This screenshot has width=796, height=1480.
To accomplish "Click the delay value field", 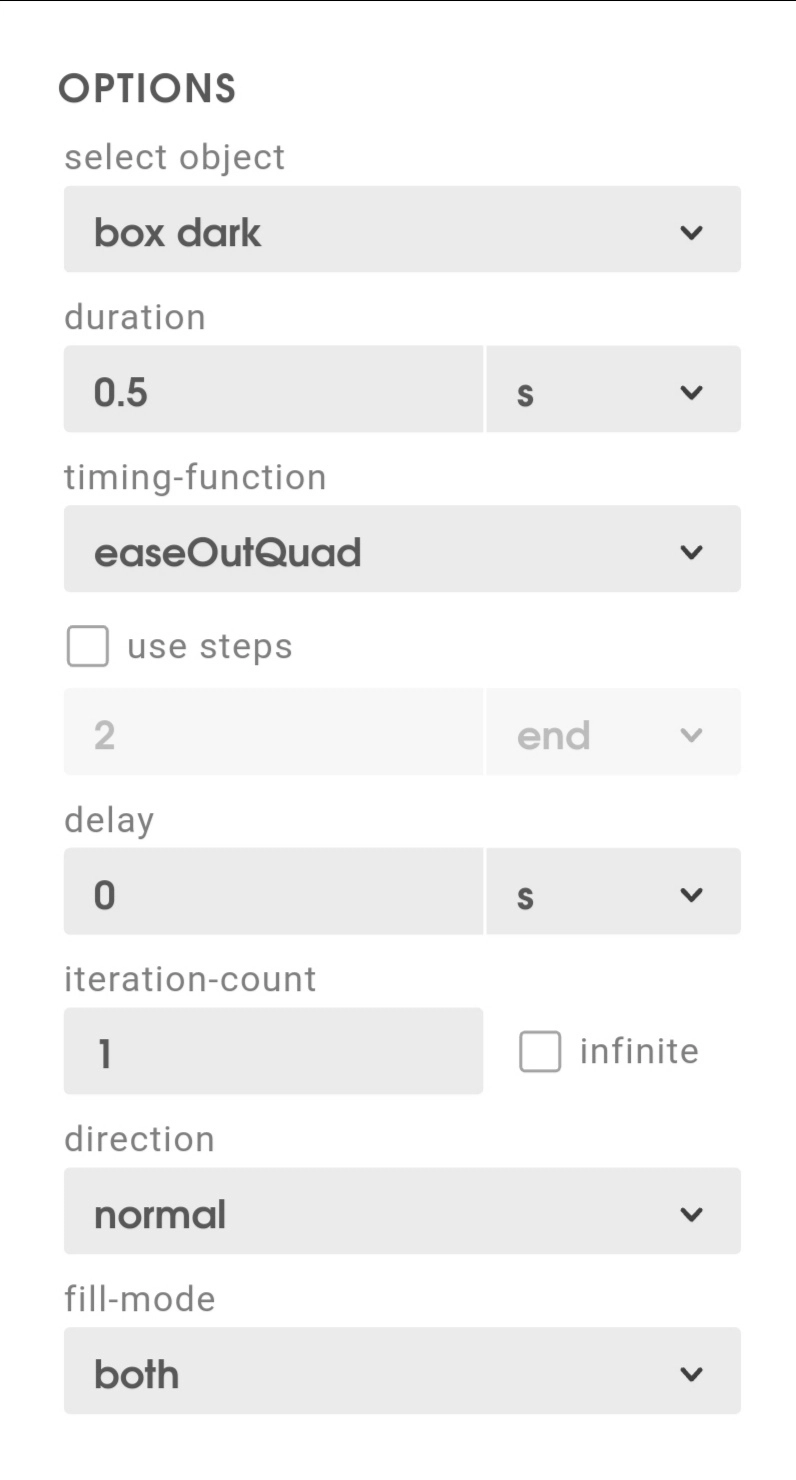I will pos(273,892).
